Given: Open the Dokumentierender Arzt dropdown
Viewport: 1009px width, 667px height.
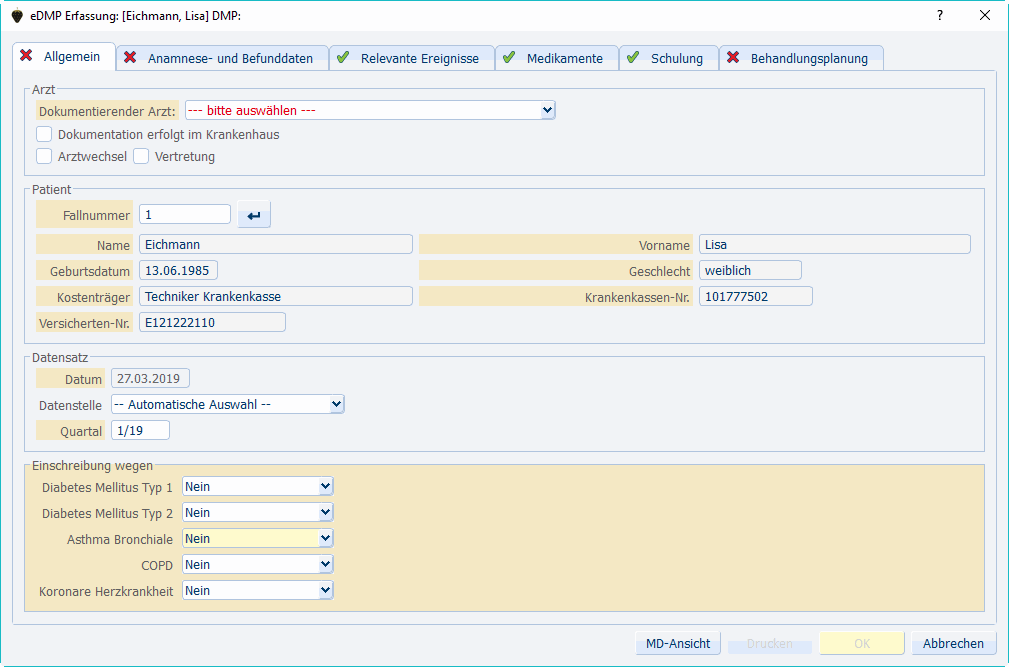Looking at the screenshot, I should [x=370, y=110].
